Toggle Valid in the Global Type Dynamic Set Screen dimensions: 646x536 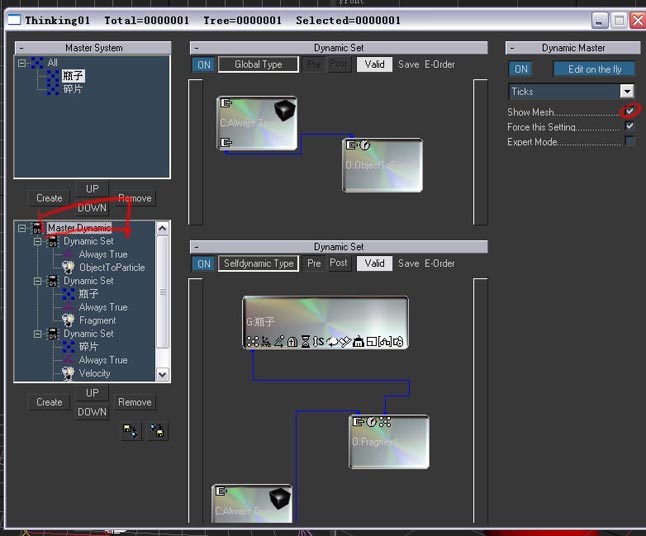pyautogui.click(x=374, y=64)
